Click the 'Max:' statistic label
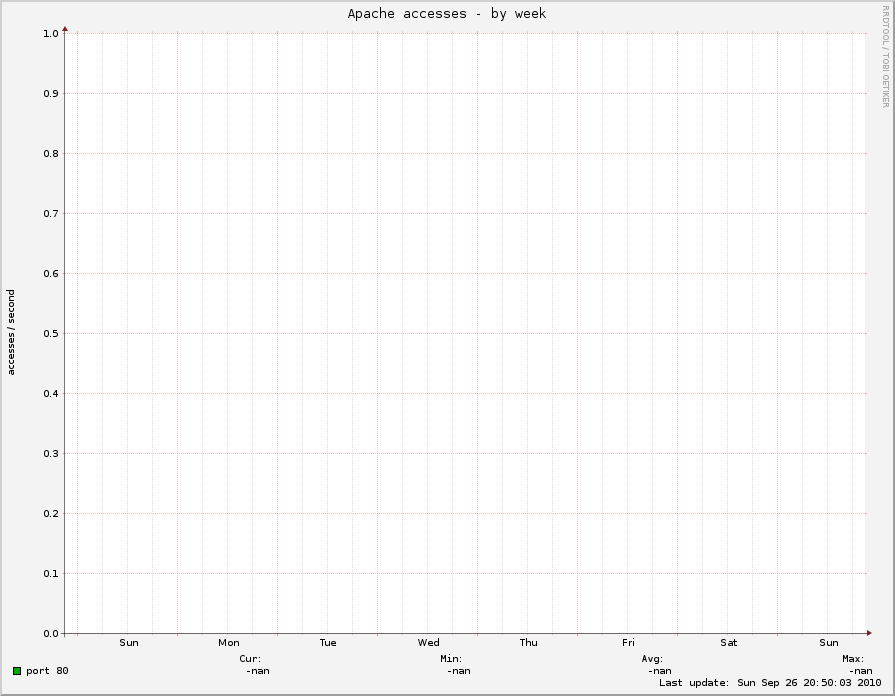Viewport: 895px width, 696px height. [853, 659]
